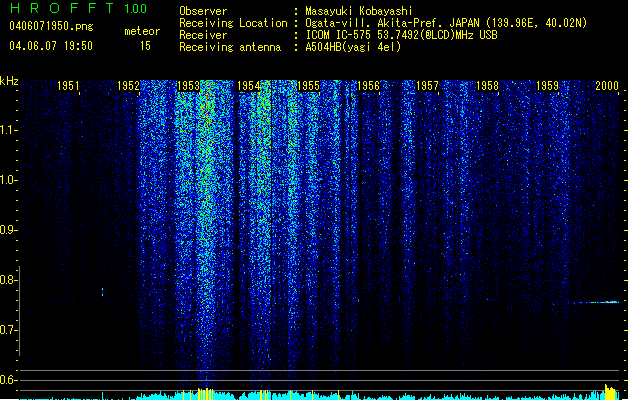
Task: Click the 'Receiver' field label
Action: 203,35
